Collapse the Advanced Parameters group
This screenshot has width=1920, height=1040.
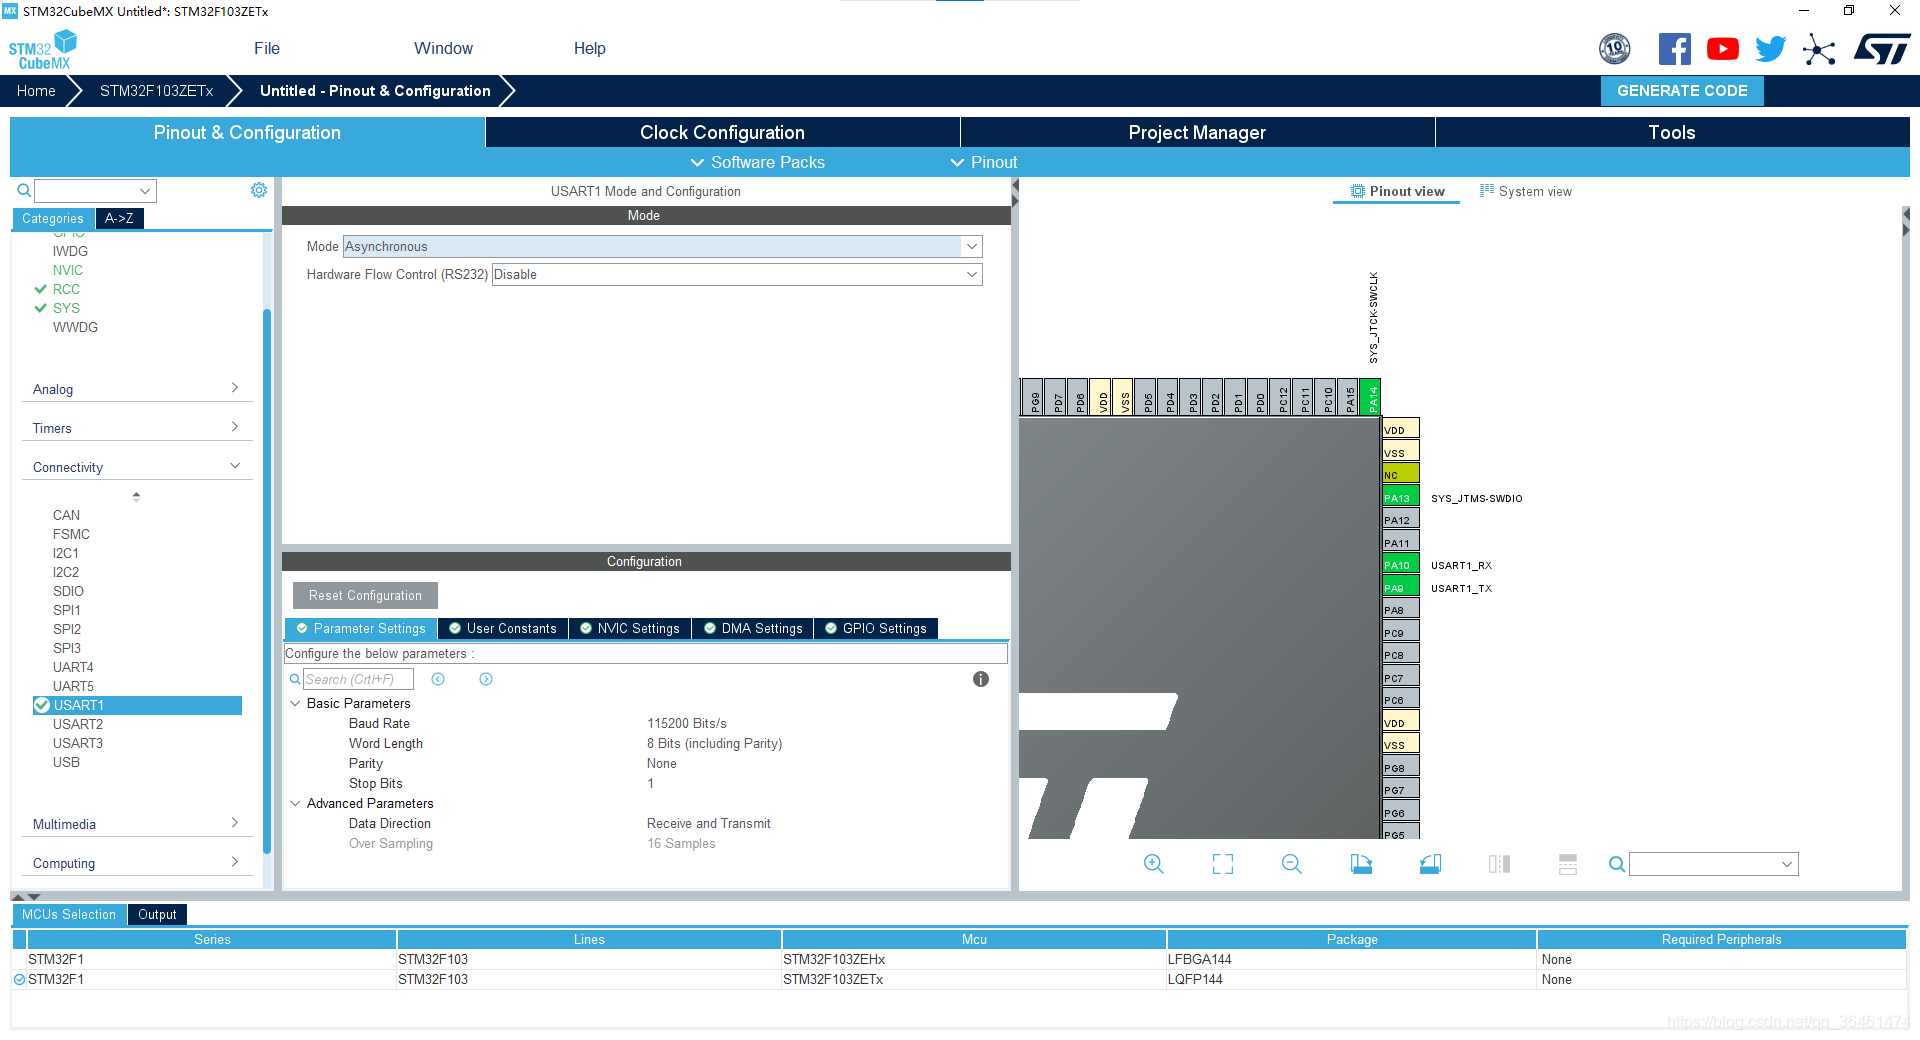tap(296, 803)
